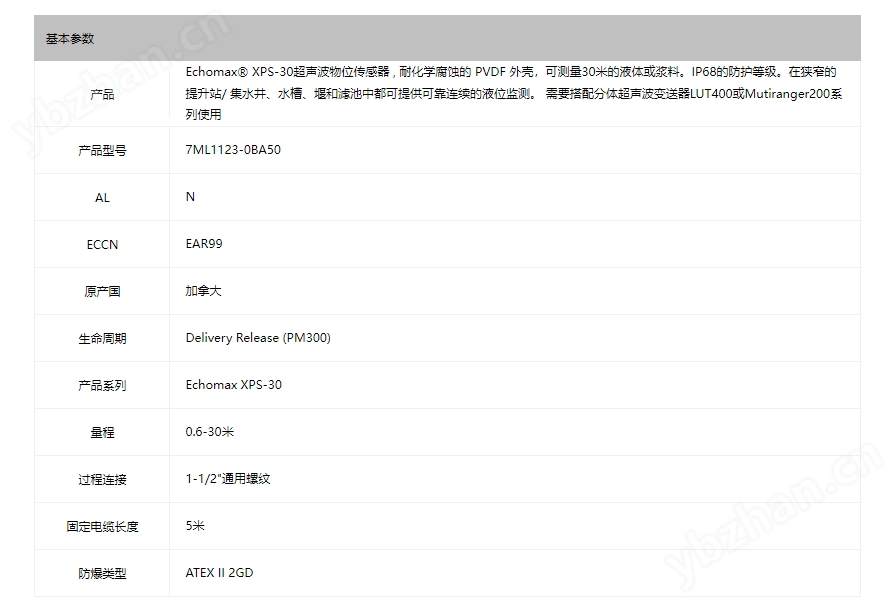896x604 pixels.
Task: Select the EAR99 value cell
Action: [x=205, y=244]
